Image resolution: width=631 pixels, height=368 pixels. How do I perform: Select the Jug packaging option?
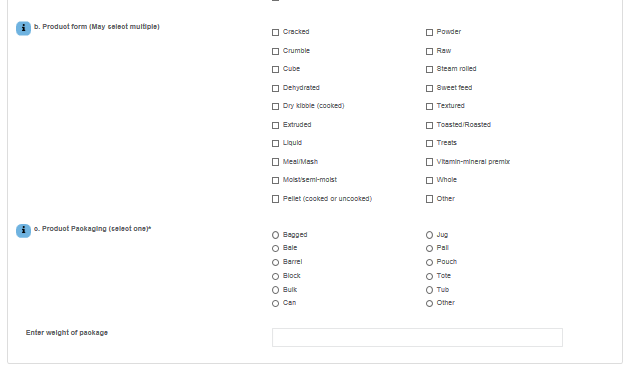[x=429, y=235]
